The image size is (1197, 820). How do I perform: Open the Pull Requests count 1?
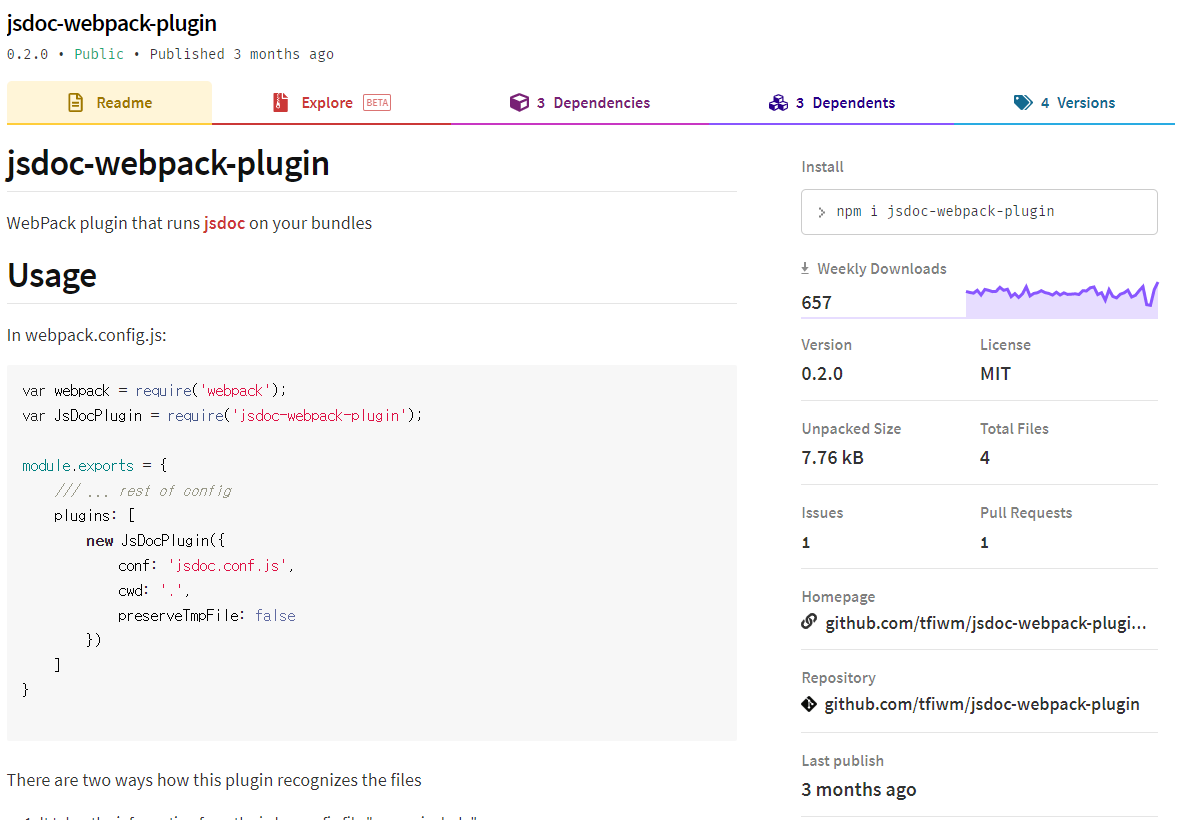click(x=984, y=543)
